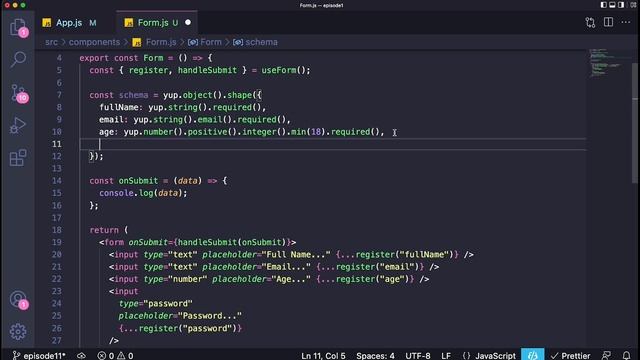Screen dimensions: 640x360
Task: Click 'return' keyword on line 18
Action: coord(104,230)
